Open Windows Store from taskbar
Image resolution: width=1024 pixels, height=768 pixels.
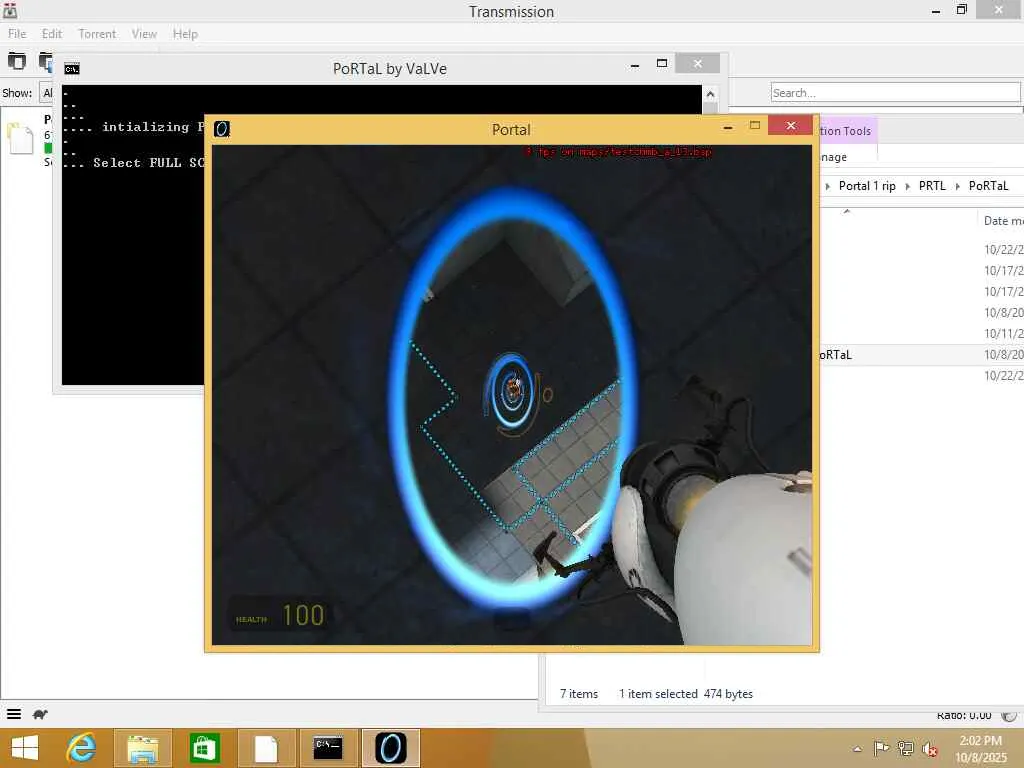coord(204,748)
